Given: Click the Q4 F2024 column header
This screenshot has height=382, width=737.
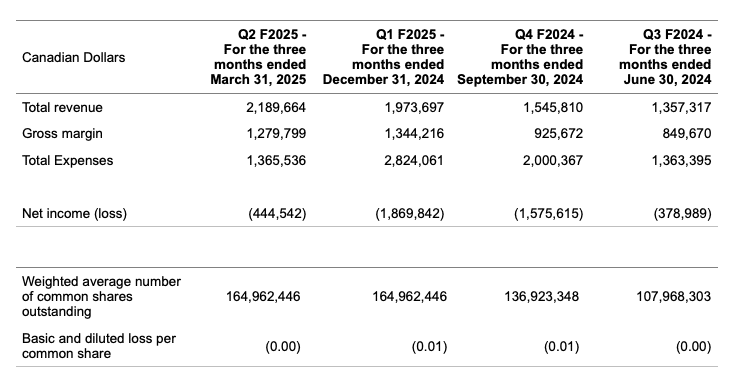Looking at the screenshot, I should [520, 57].
